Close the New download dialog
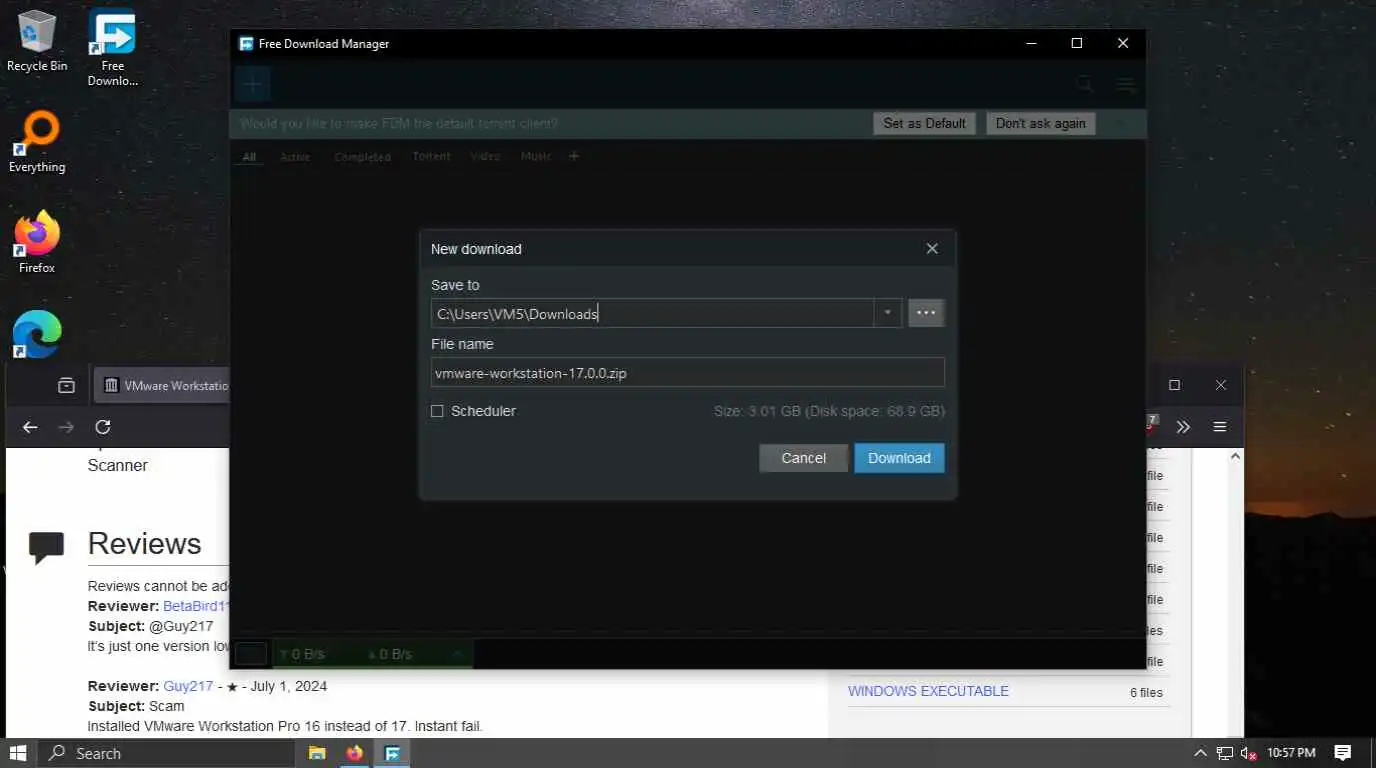Image resolution: width=1376 pixels, height=768 pixels. (932, 249)
